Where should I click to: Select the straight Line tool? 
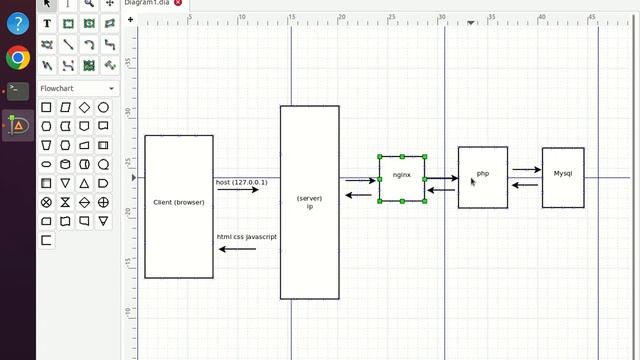point(68,44)
